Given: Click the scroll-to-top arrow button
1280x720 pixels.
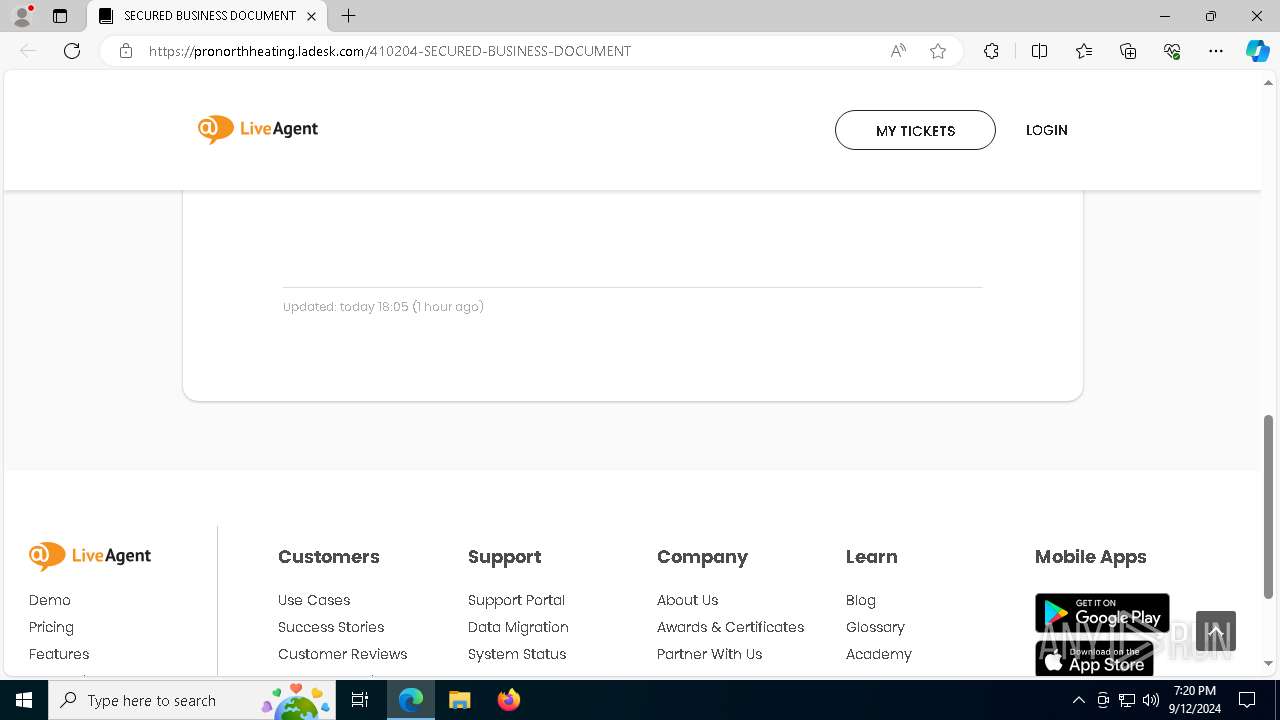Looking at the screenshot, I should pos(1216,631).
